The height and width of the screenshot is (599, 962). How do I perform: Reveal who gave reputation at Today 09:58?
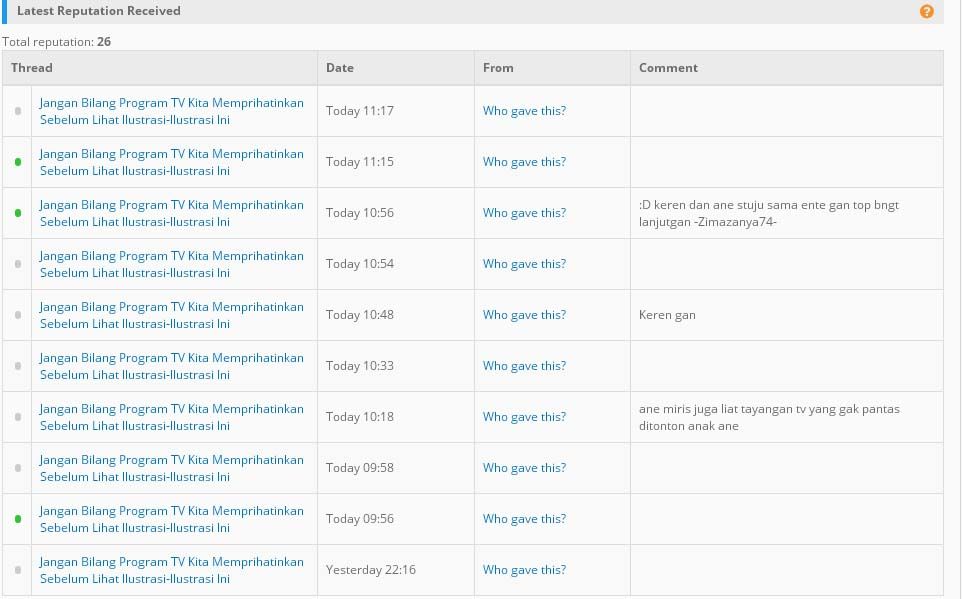coord(524,468)
